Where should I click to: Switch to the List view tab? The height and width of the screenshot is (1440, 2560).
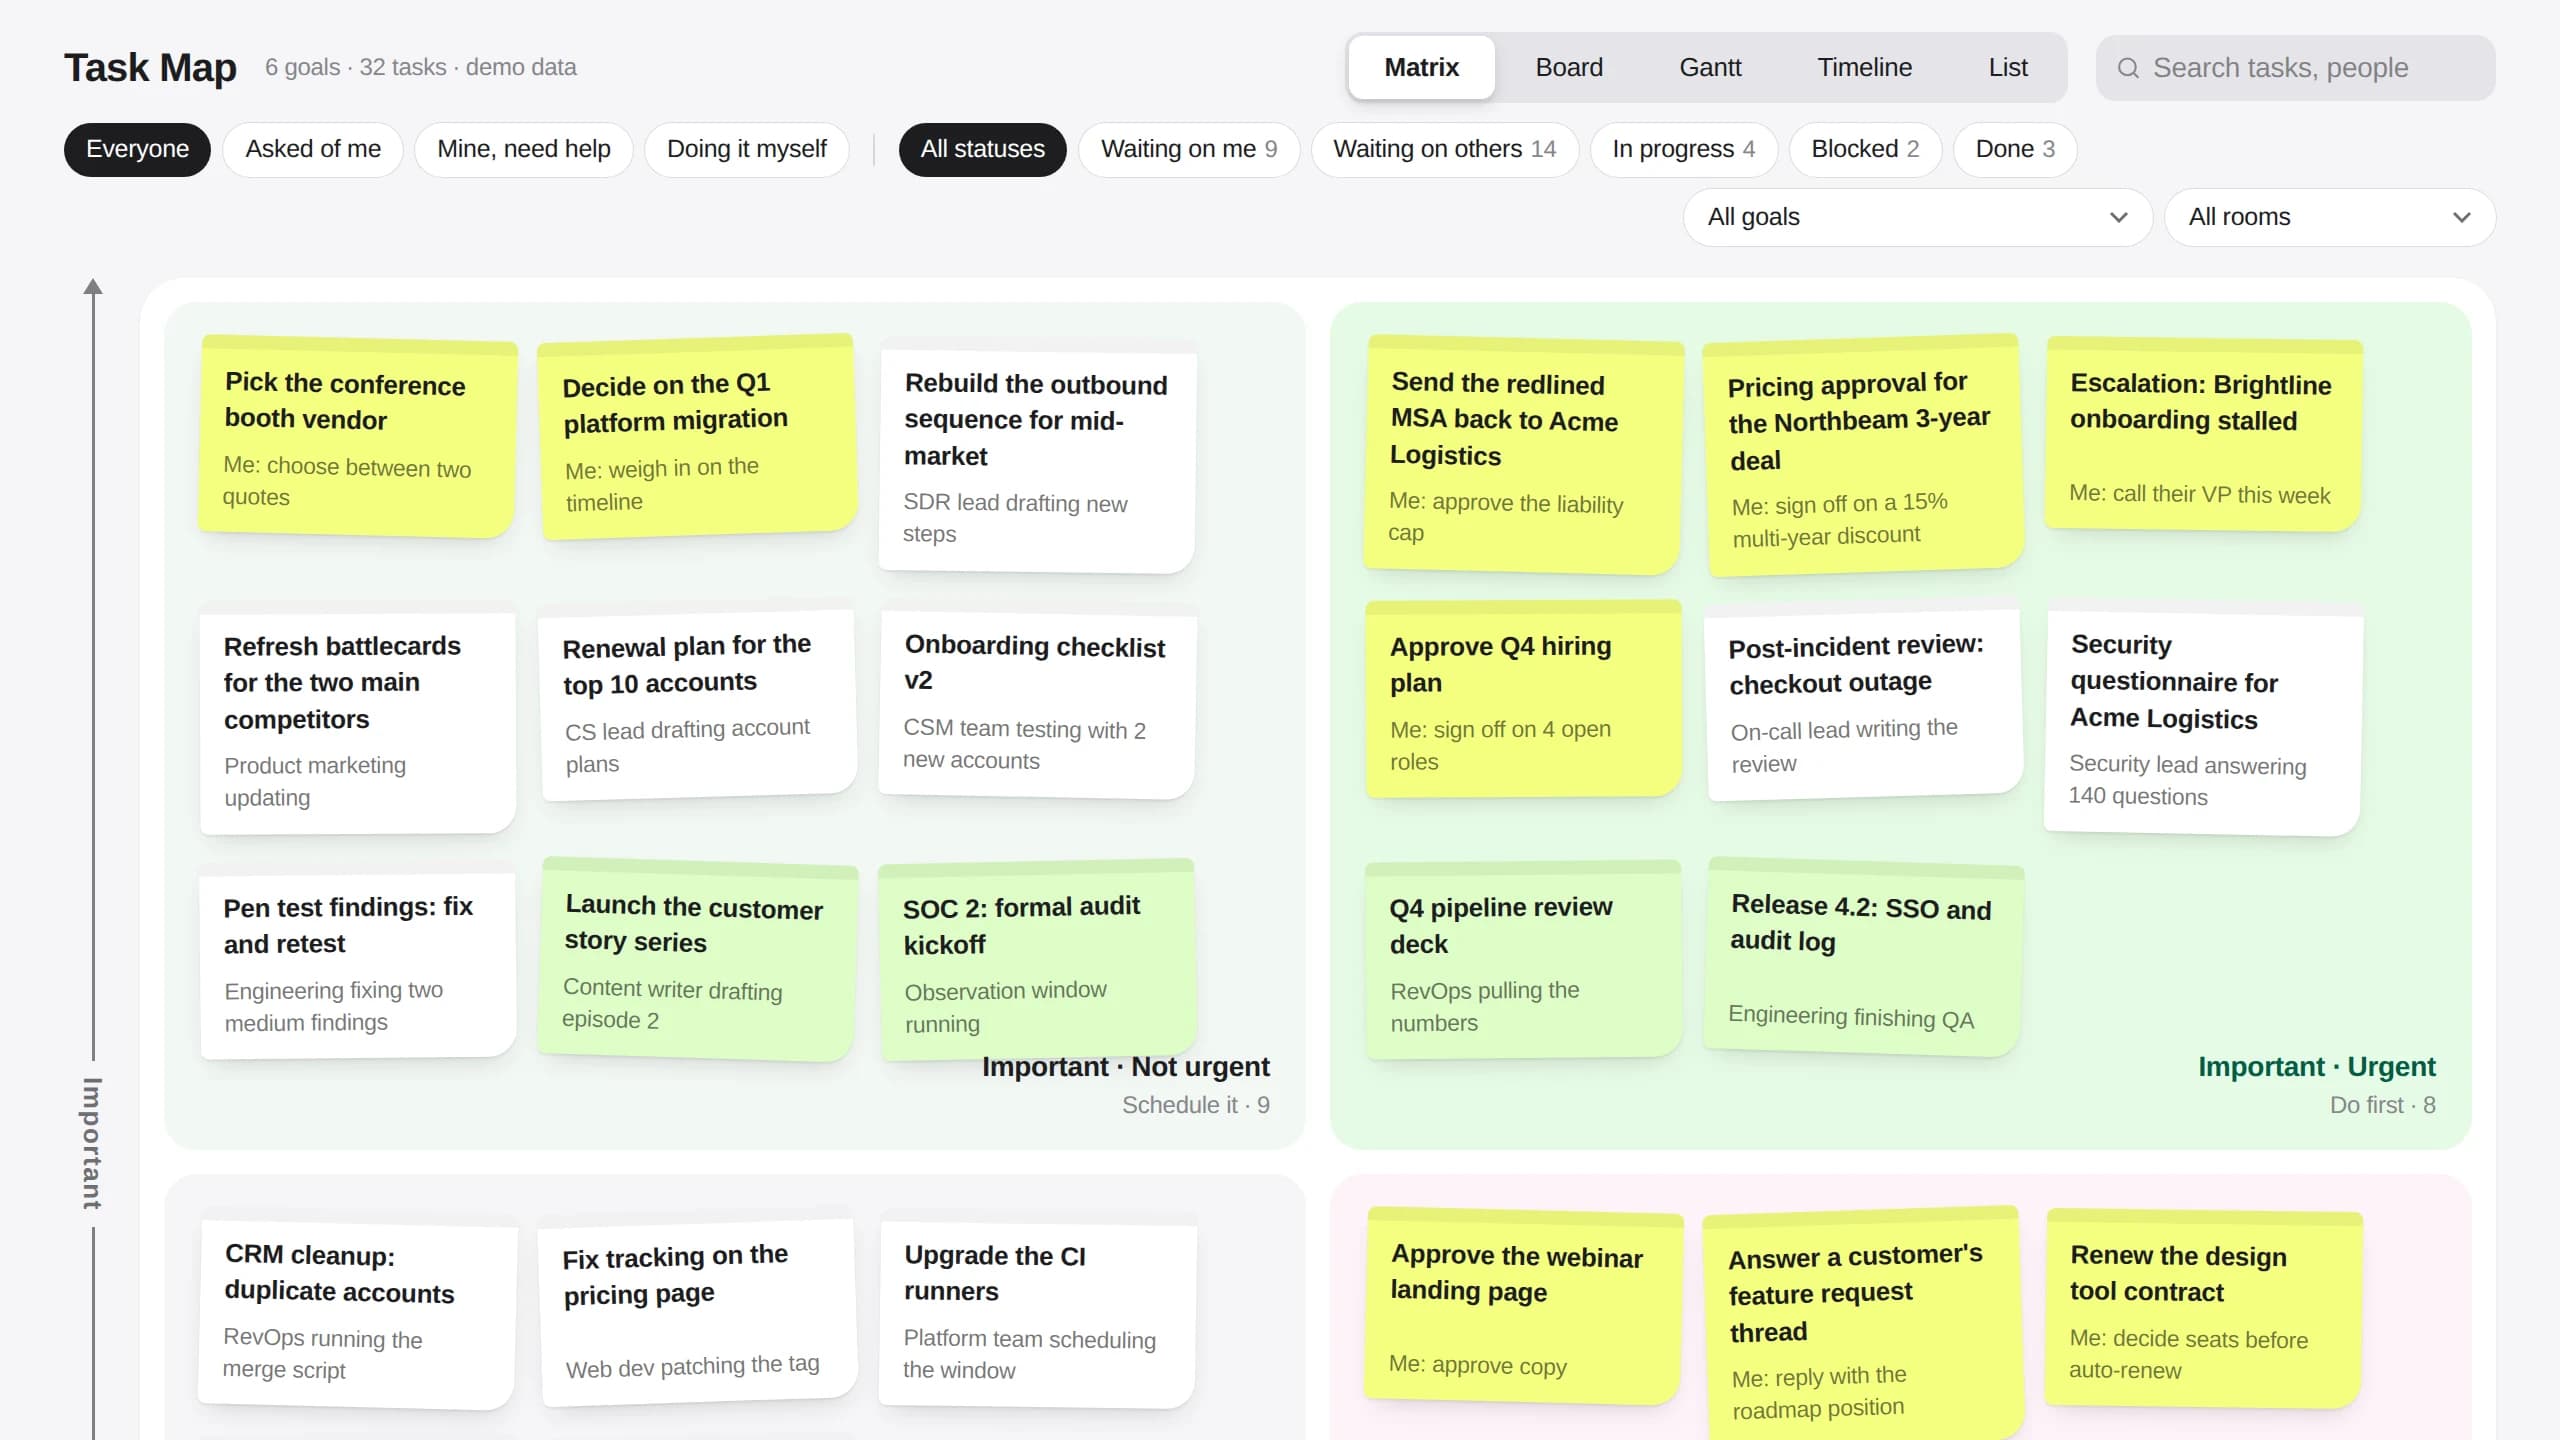coord(2008,67)
